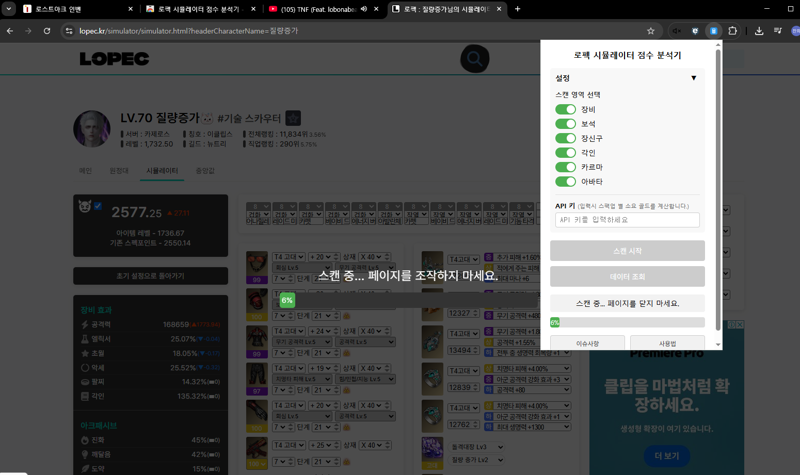
Task: Open the browser downloads icon
Action: coord(759,31)
